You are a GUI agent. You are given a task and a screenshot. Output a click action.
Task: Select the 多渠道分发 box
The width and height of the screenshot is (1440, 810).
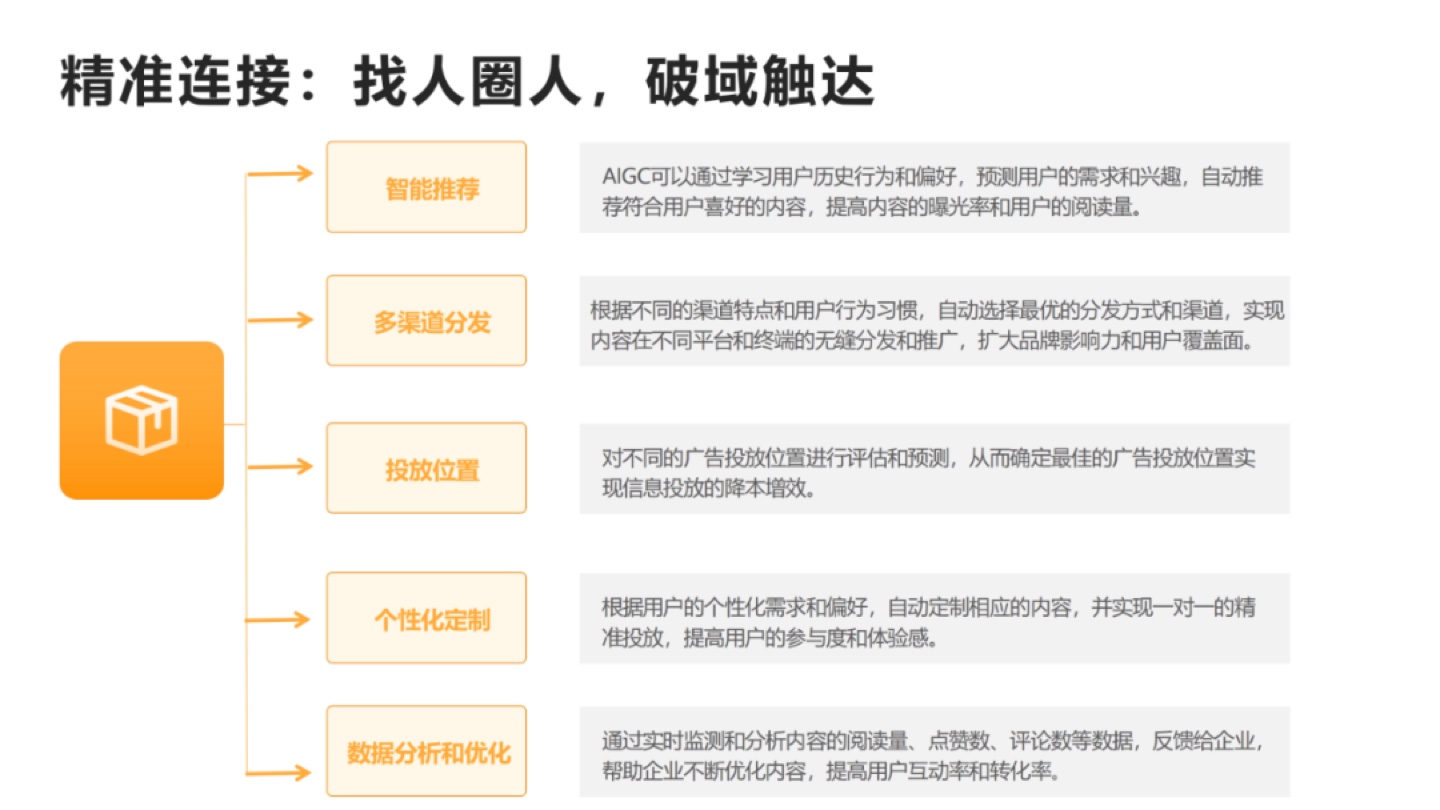click(426, 320)
